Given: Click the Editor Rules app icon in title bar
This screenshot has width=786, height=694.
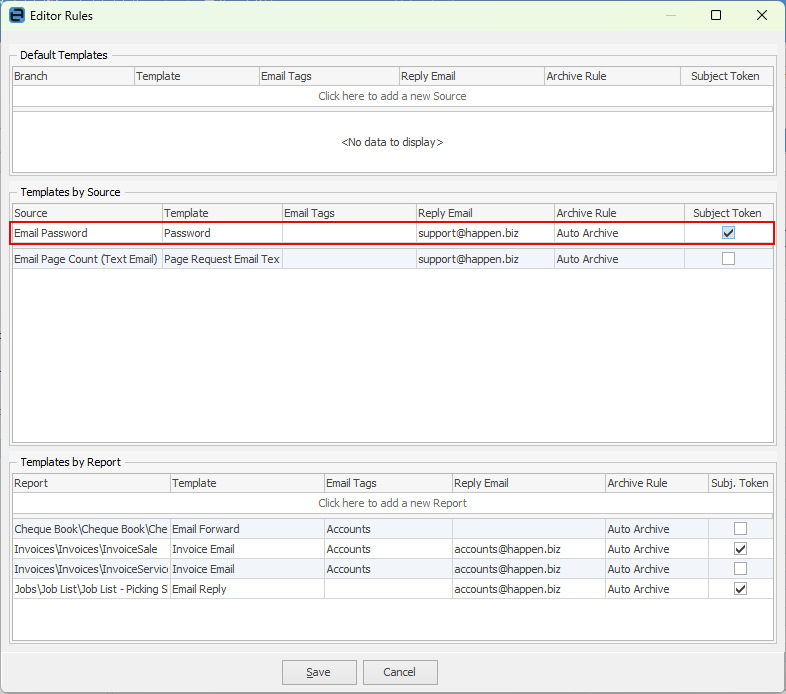Looking at the screenshot, I should [17, 16].
